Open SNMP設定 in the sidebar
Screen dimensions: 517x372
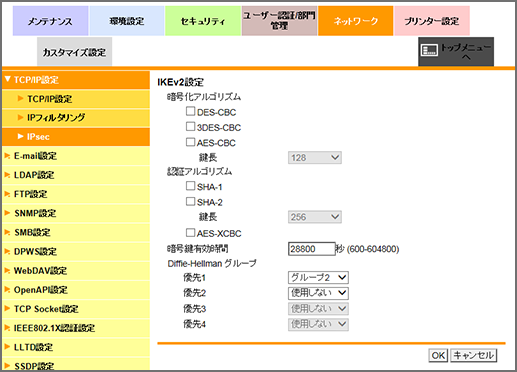tap(76, 213)
